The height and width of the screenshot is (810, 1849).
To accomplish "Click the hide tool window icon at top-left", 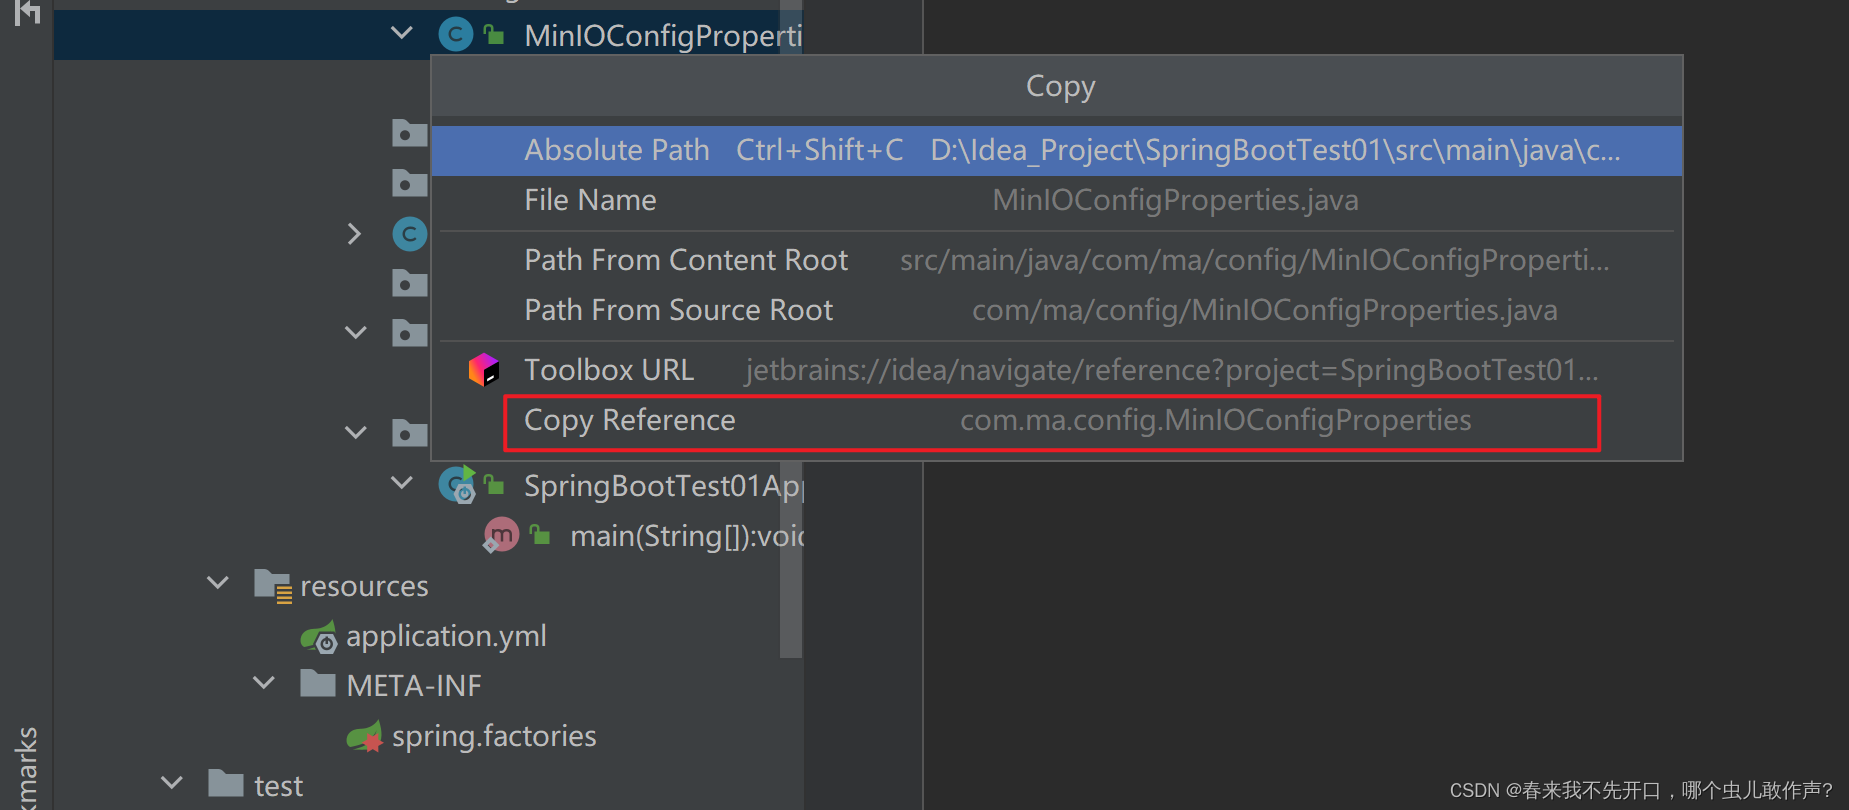I will (27, 12).
